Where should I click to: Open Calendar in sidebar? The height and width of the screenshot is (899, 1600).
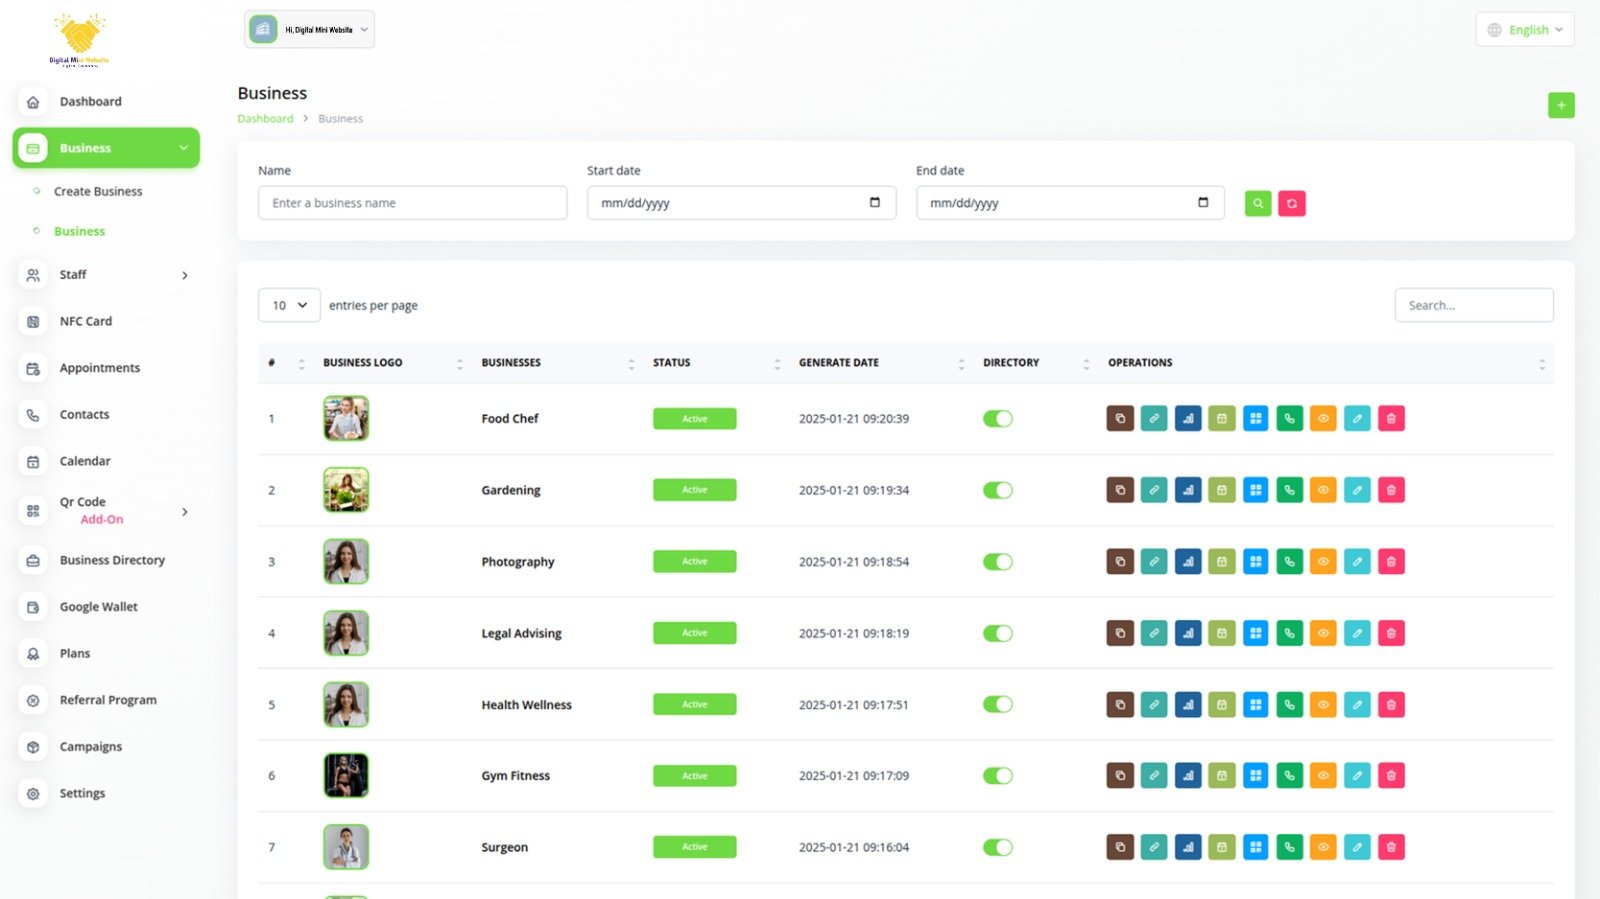85,461
